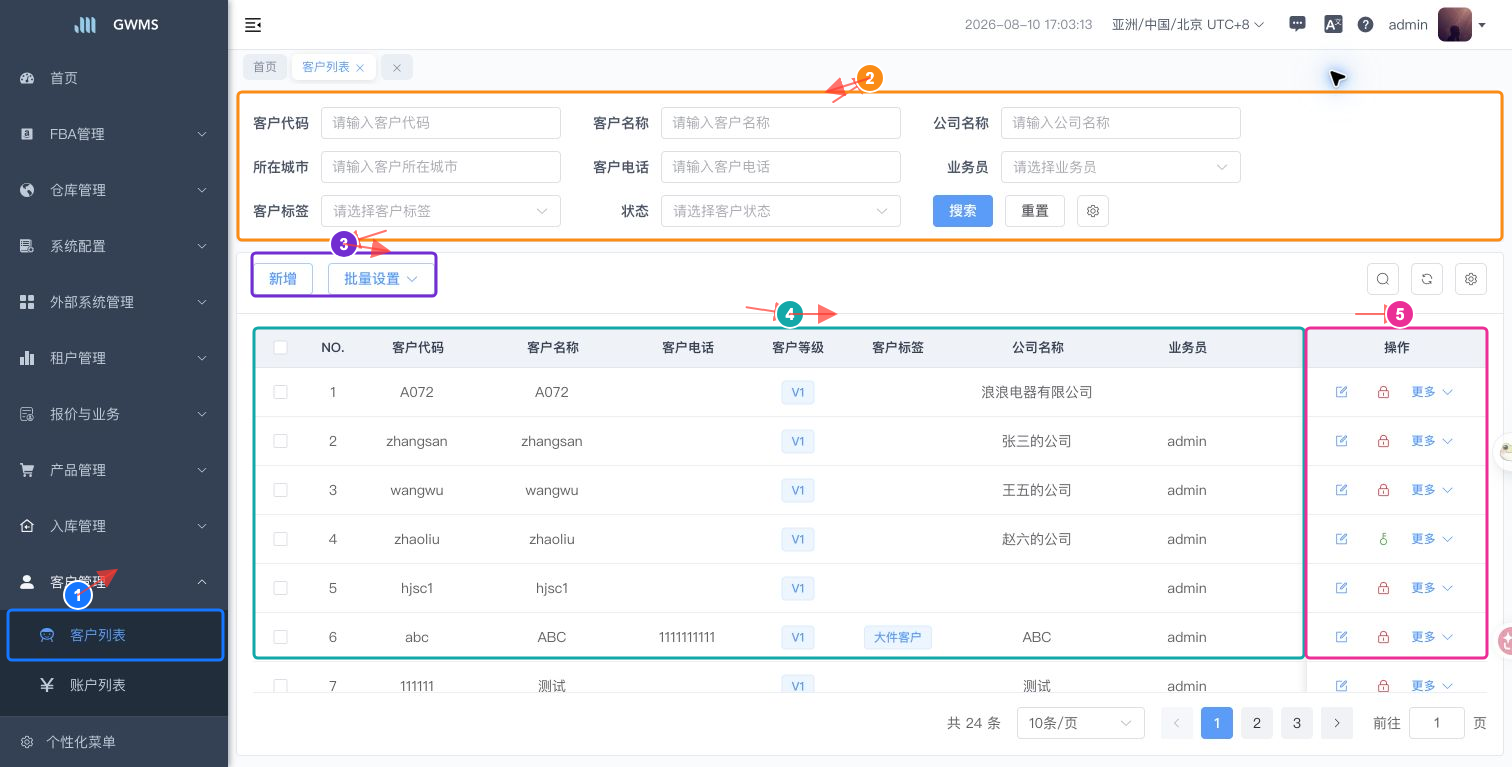Focus the 客户名称 input field

pos(781,123)
